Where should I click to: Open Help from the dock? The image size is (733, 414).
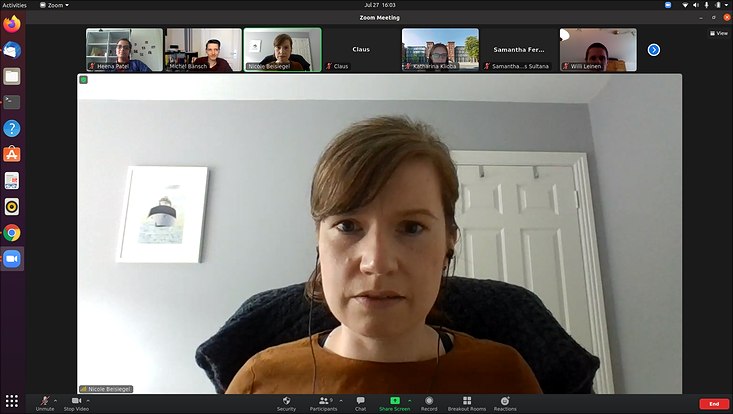coord(12,128)
